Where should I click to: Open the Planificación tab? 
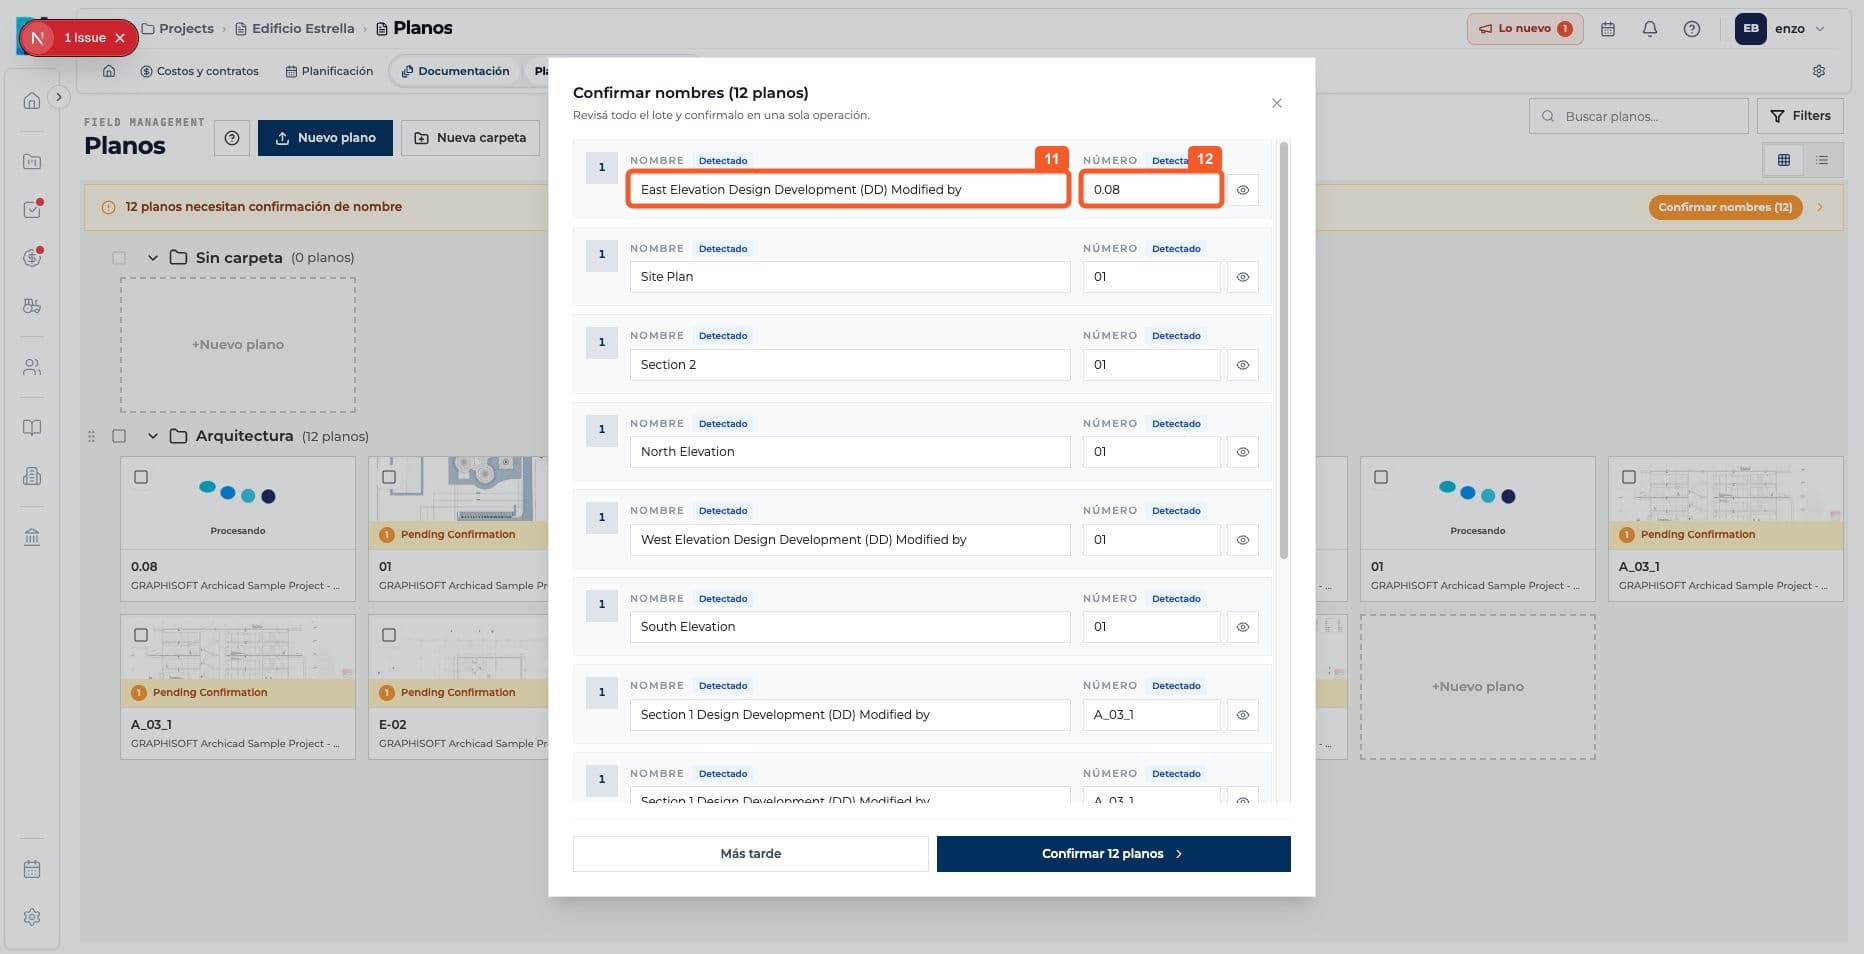[329, 71]
